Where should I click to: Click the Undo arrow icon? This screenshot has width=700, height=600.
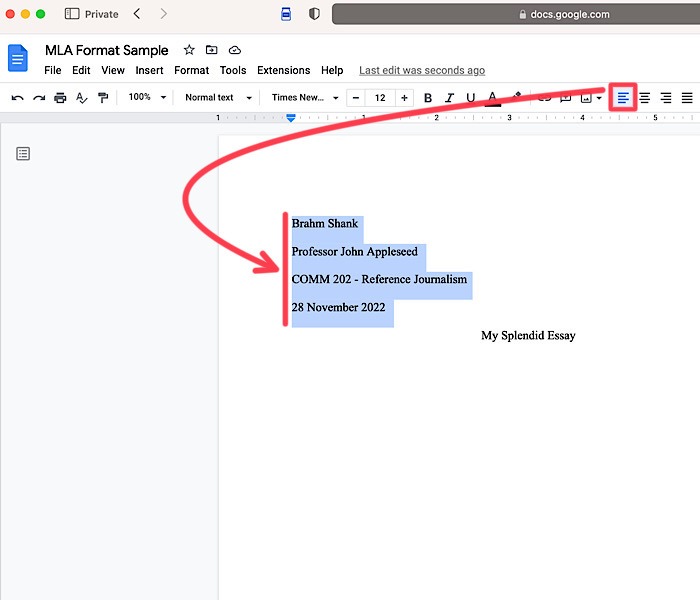[x=17, y=98]
